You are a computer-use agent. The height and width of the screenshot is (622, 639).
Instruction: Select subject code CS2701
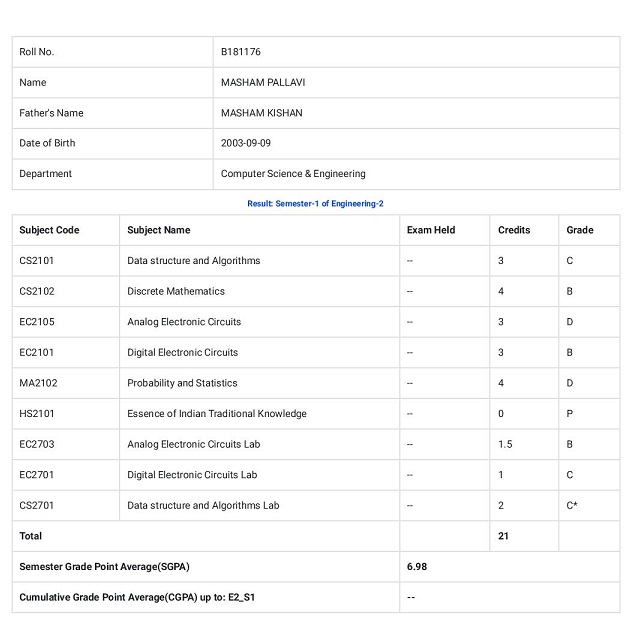[x=37, y=505]
